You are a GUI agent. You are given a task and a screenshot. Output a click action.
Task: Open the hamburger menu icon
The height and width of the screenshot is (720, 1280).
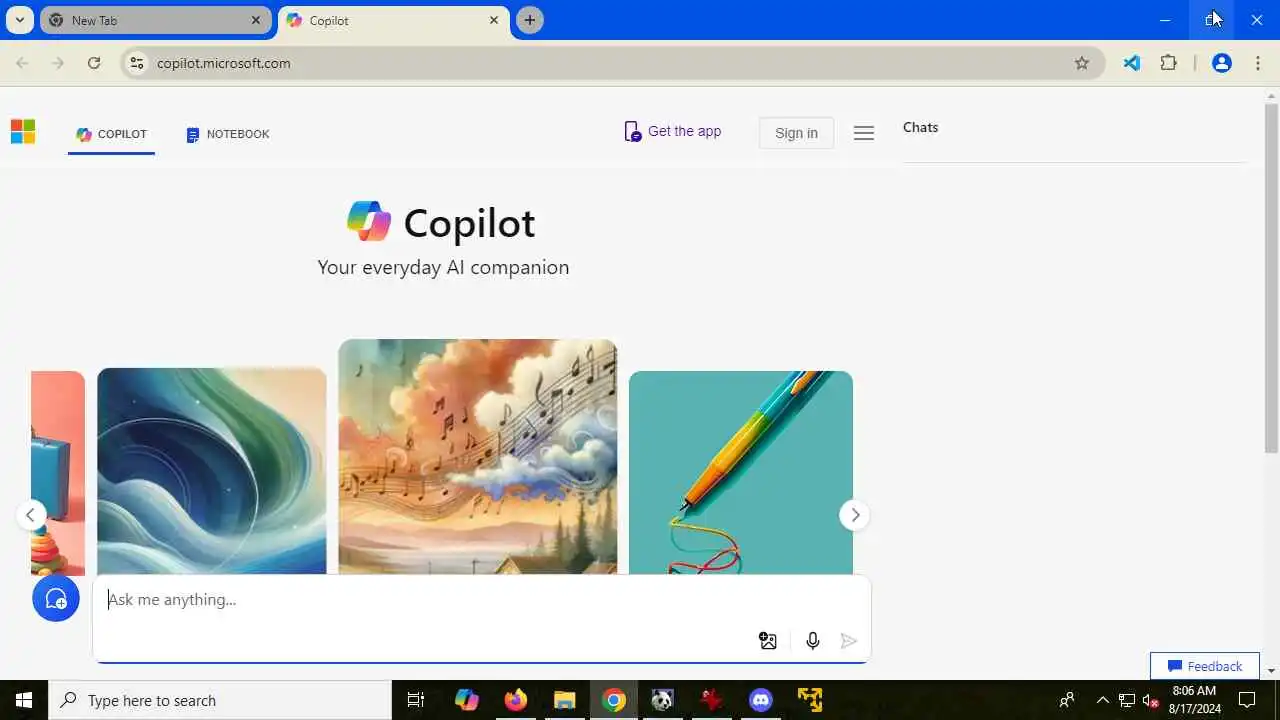[864, 133]
